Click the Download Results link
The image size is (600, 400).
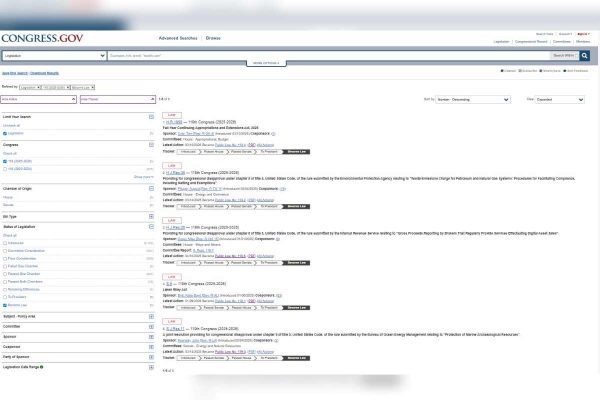pyautogui.click(x=44, y=73)
